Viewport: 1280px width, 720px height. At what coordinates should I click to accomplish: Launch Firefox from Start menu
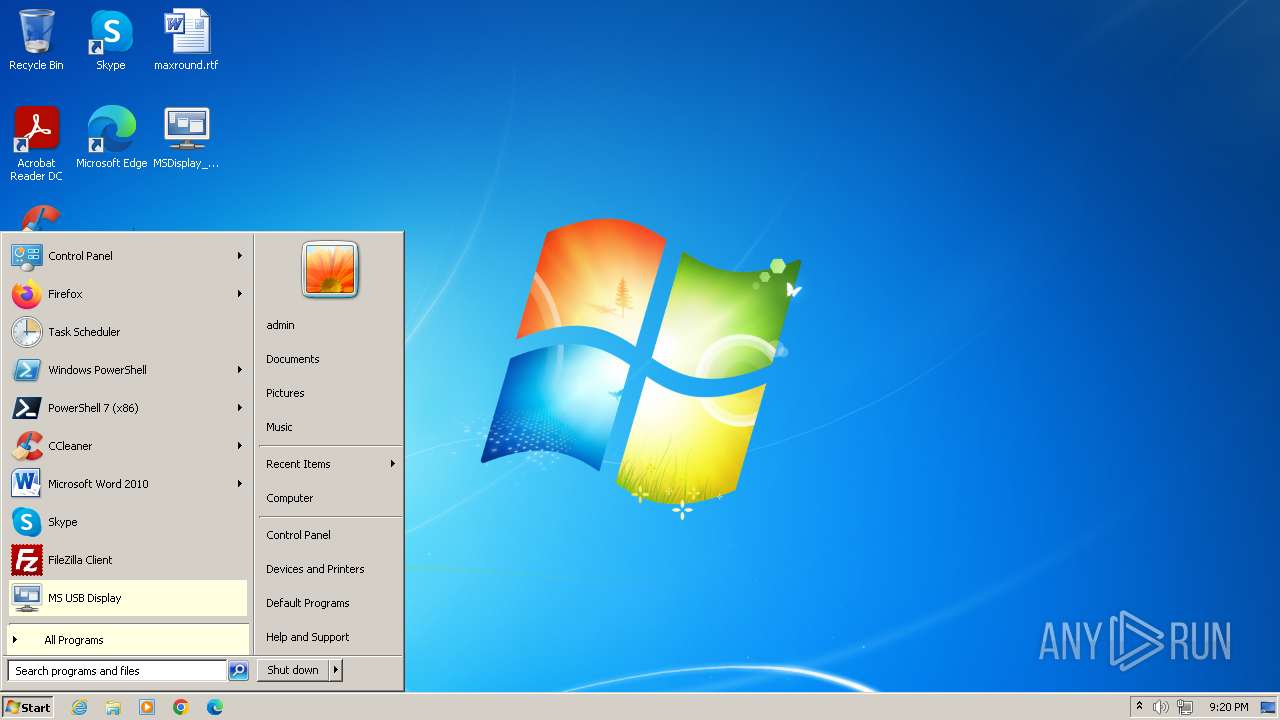pyautogui.click(x=128, y=294)
